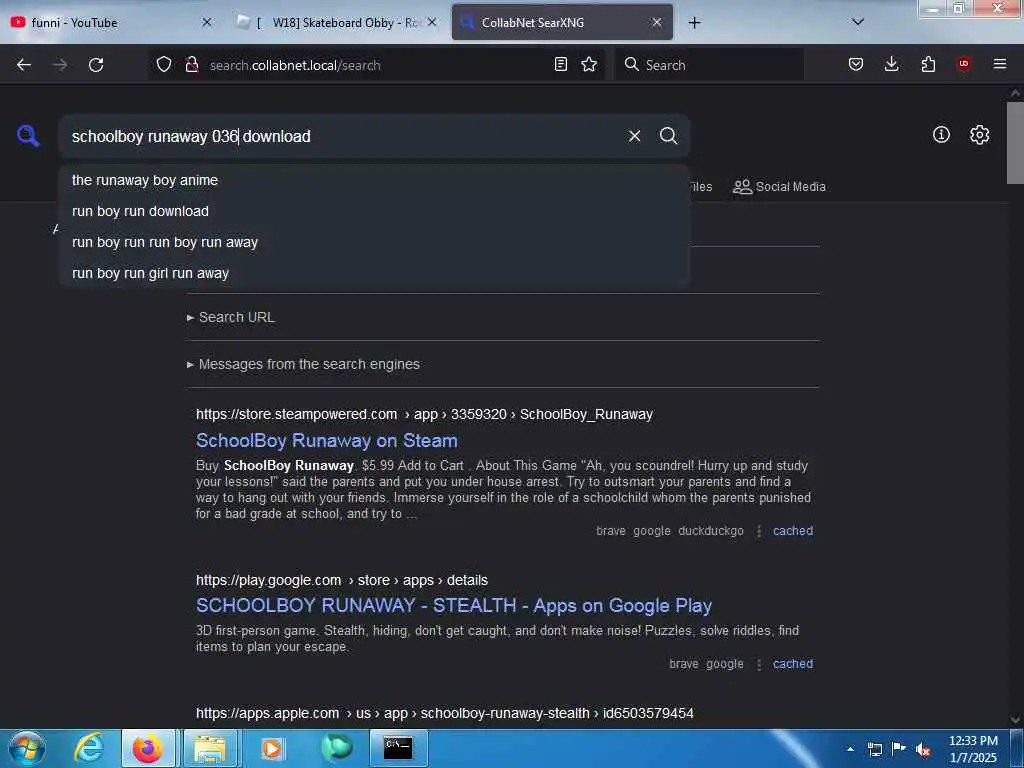This screenshot has width=1024, height=768.
Task: Click the apps.apple.com result URL
Action: point(445,714)
